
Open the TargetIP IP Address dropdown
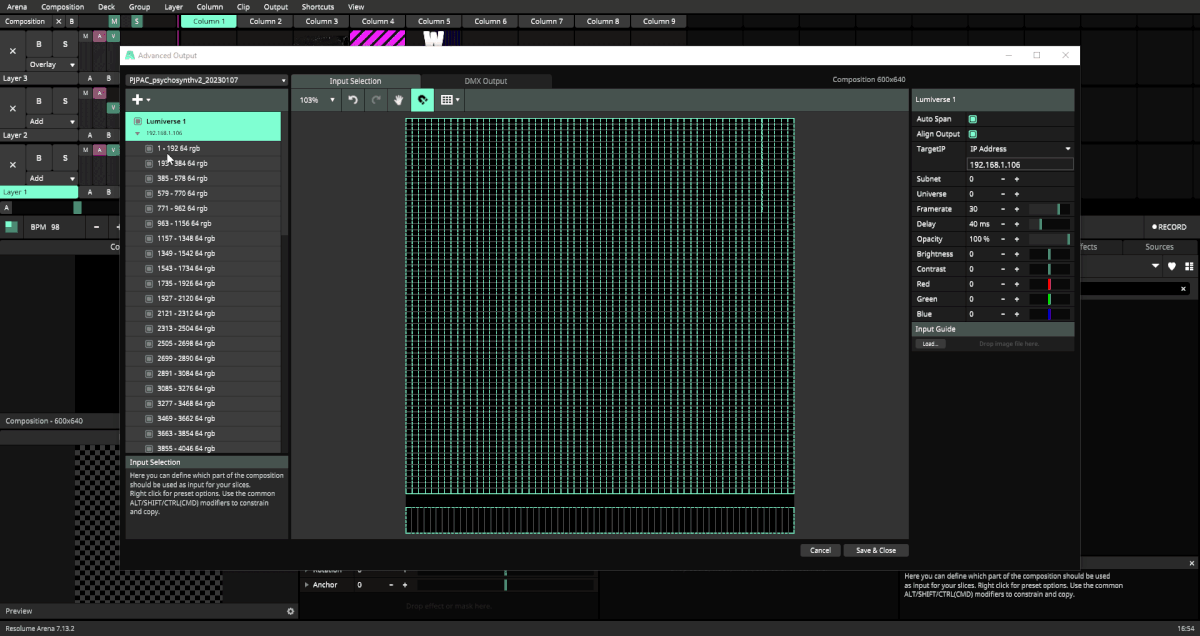1019,149
